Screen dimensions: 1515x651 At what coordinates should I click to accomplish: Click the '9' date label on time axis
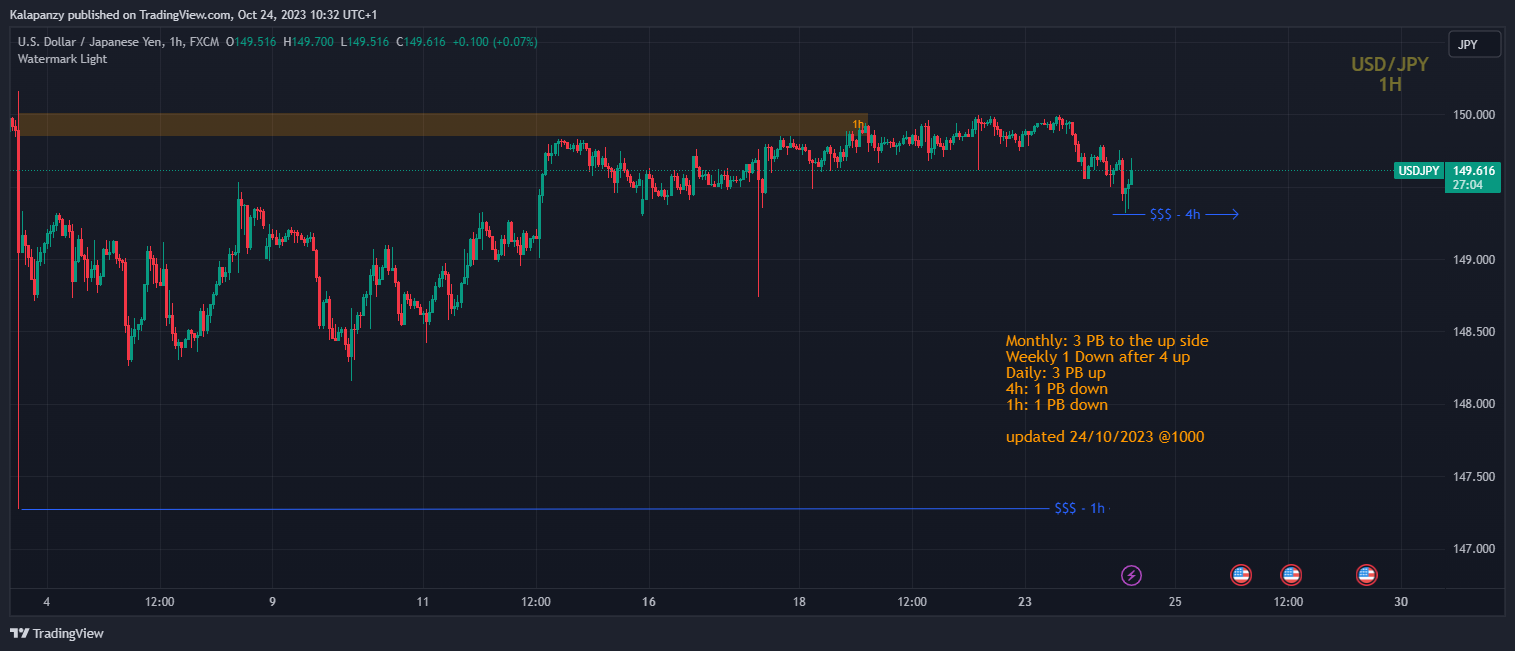(x=272, y=602)
